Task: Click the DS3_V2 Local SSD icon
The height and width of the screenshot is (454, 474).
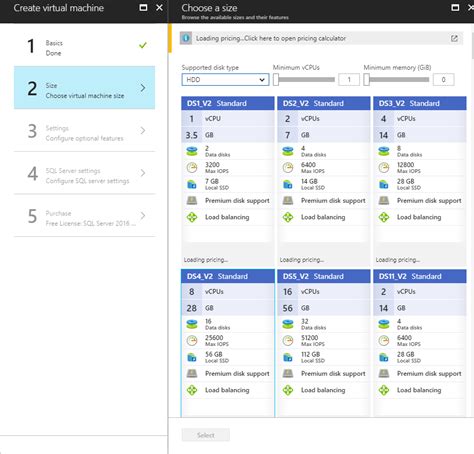Action: [x=384, y=184]
